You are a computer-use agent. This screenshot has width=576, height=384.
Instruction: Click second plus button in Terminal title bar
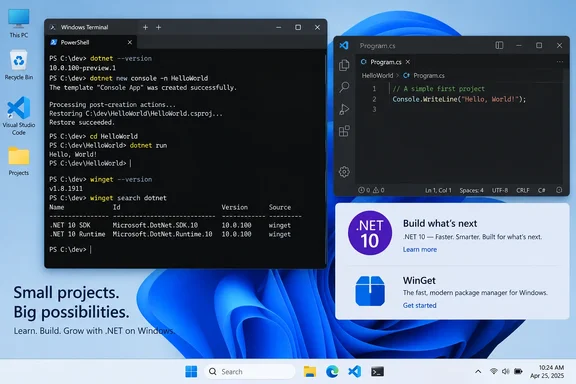click(158, 27)
